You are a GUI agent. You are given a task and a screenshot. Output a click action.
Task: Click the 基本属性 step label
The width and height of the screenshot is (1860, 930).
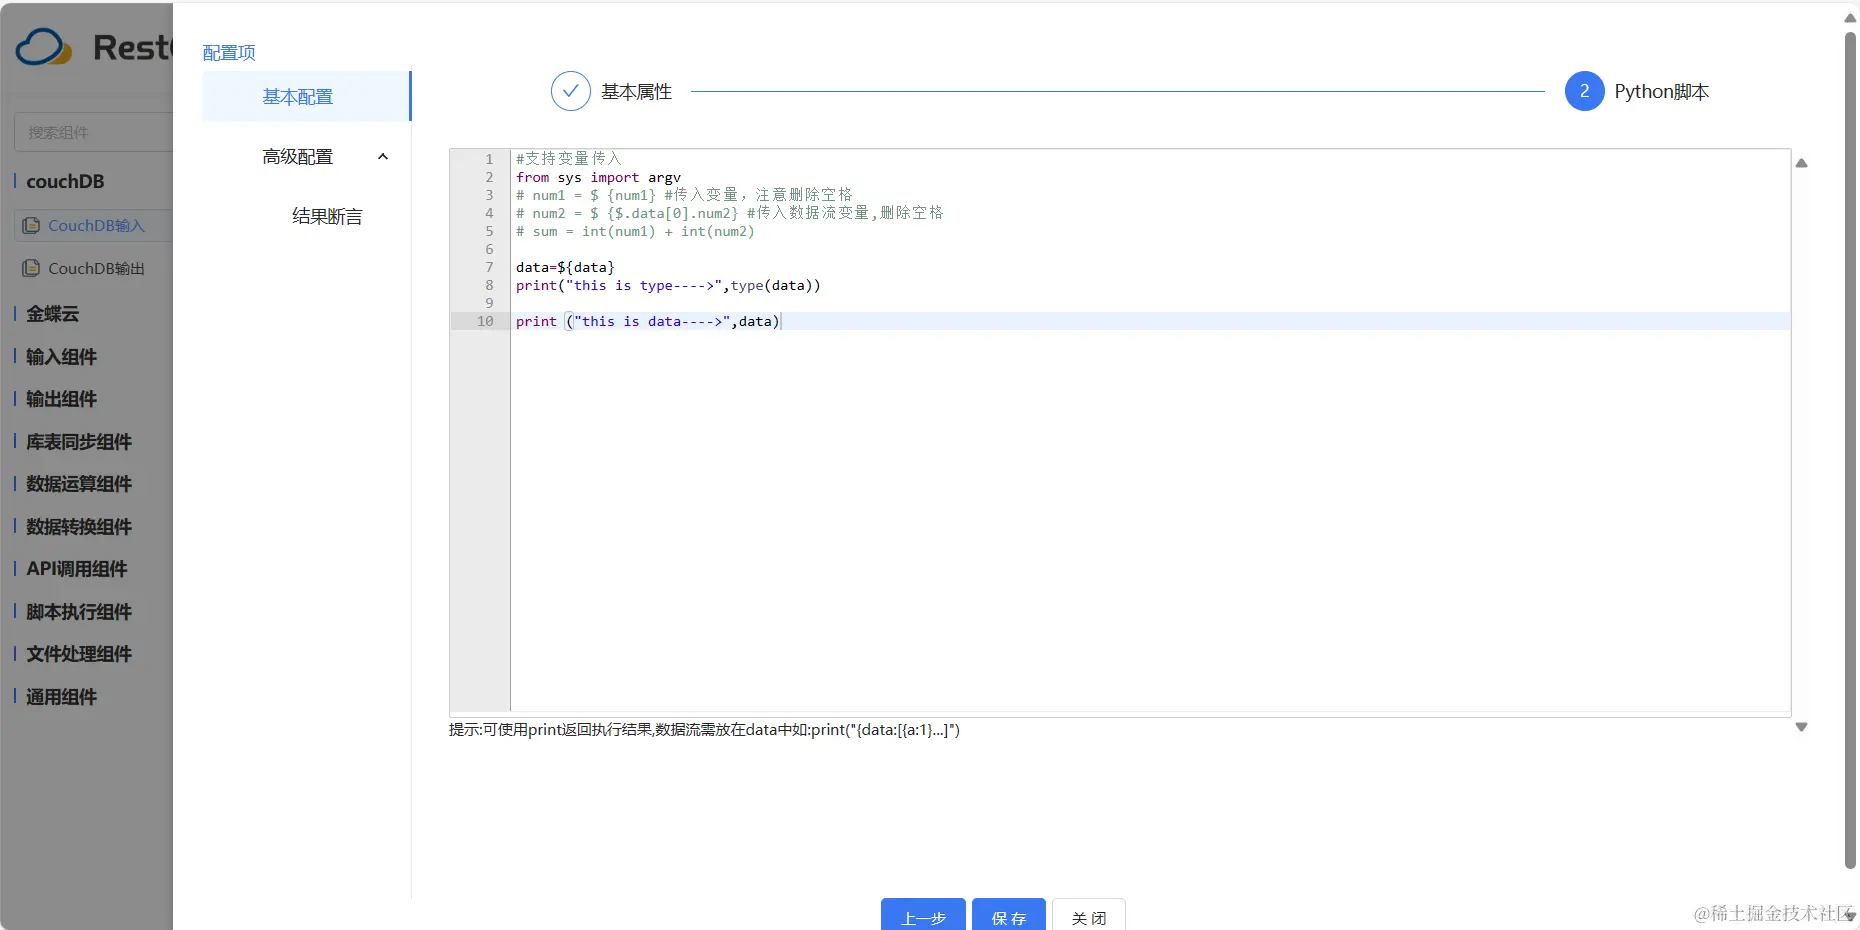[x=636, y=92]
